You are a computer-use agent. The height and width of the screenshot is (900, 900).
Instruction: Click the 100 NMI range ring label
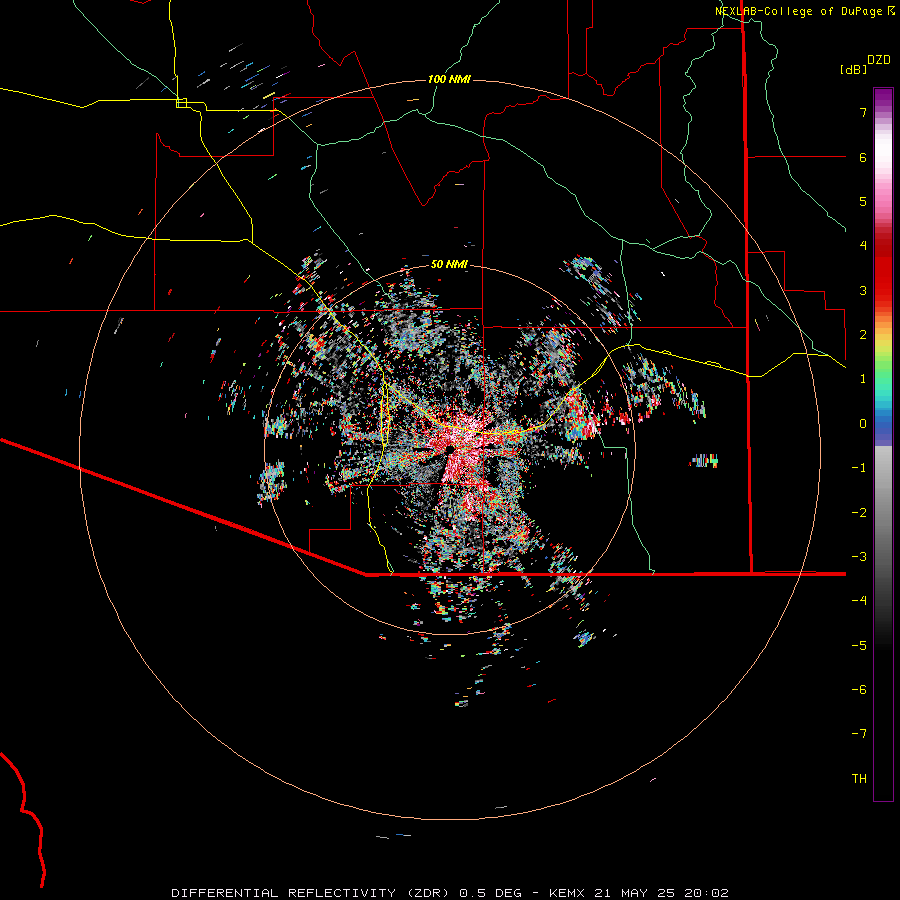(449, 79)
